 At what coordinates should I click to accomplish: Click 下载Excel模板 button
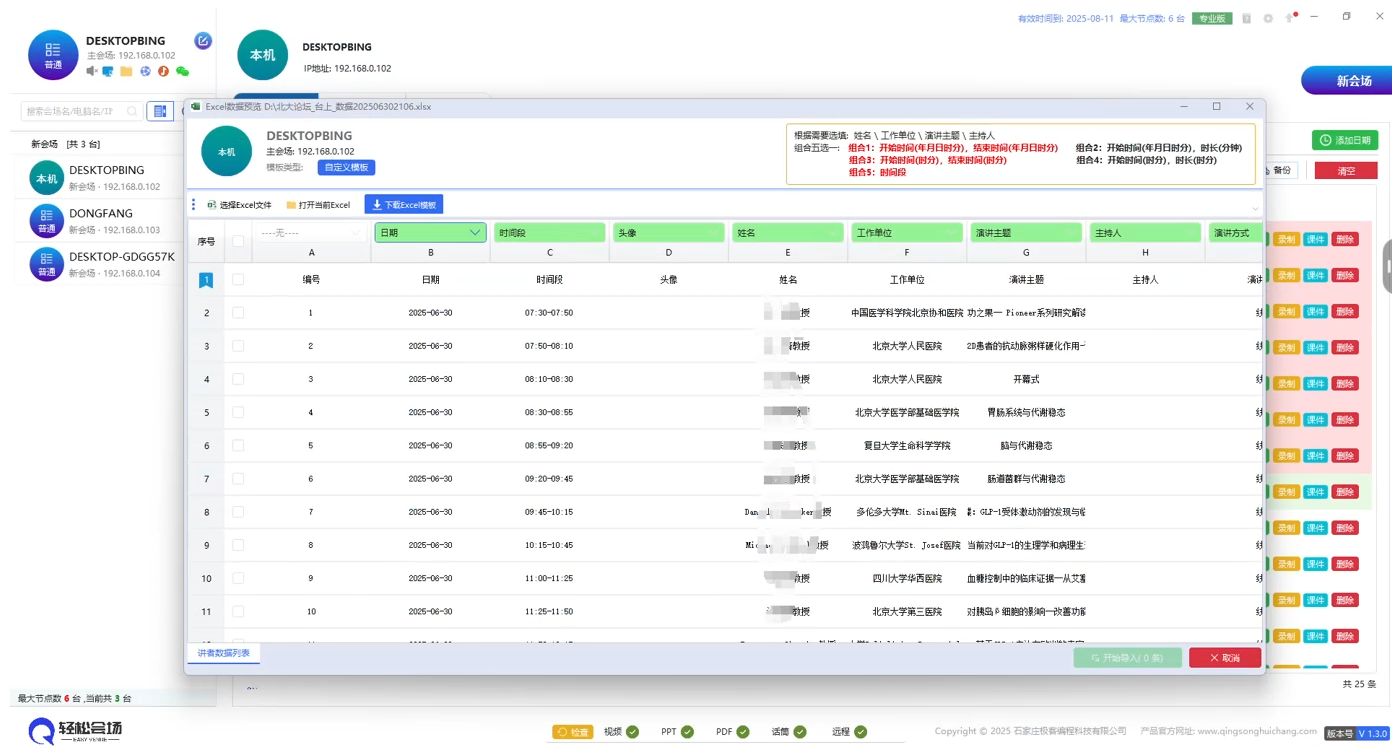point(404,205)
